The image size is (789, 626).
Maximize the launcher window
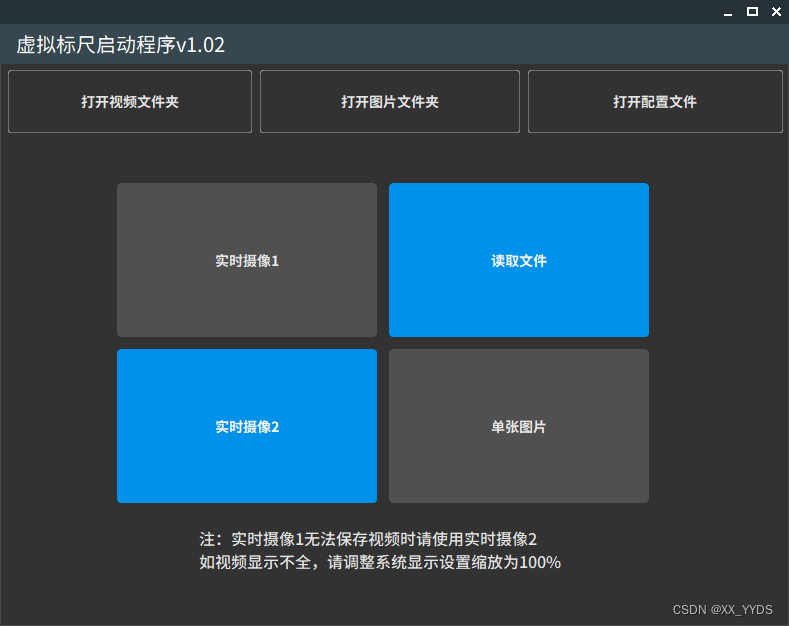pyautogui.click(x=752, y=12)
